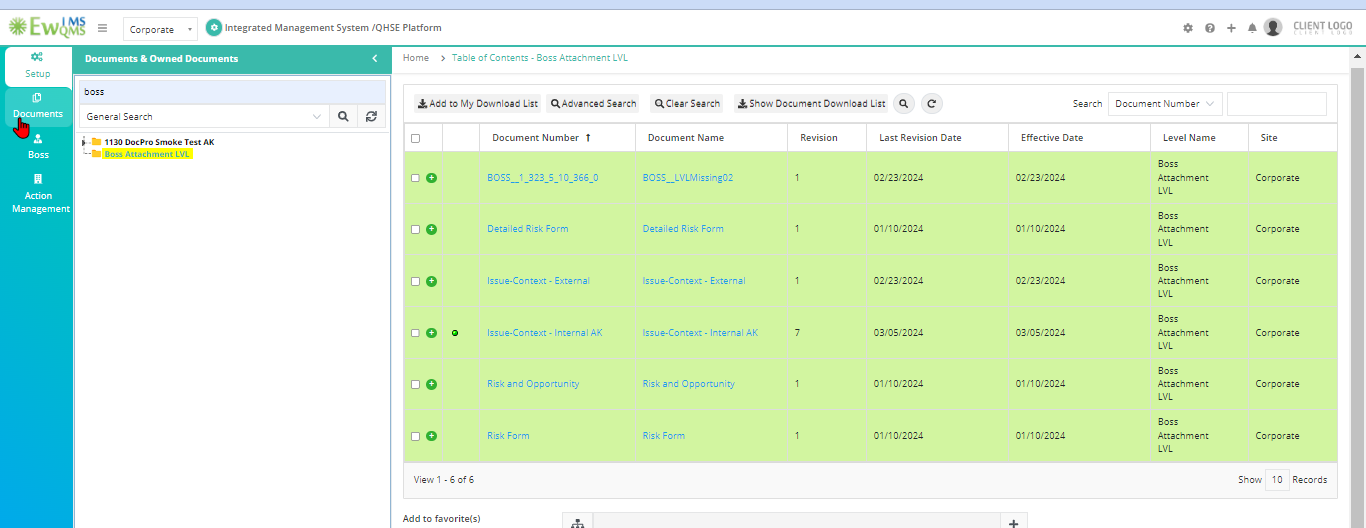Open the BOSS__LVLMissing02 document name link

coord(688,178)
